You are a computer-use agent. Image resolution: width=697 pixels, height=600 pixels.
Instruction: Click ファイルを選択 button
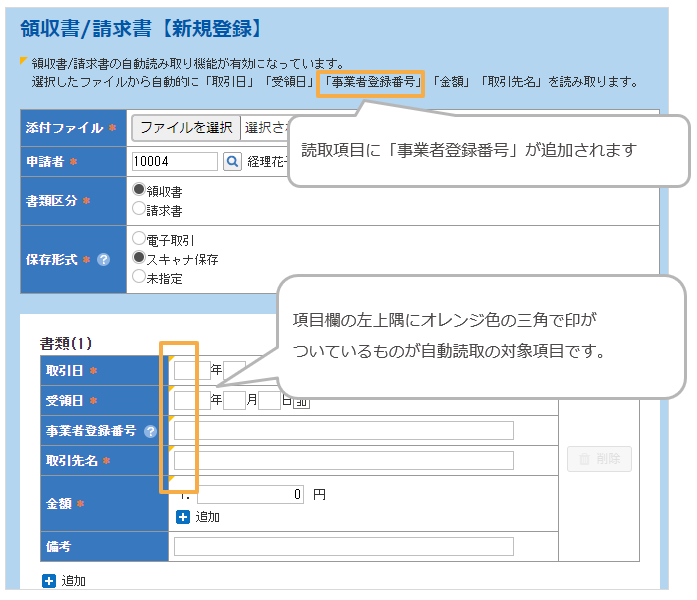(x=186, y=128)
